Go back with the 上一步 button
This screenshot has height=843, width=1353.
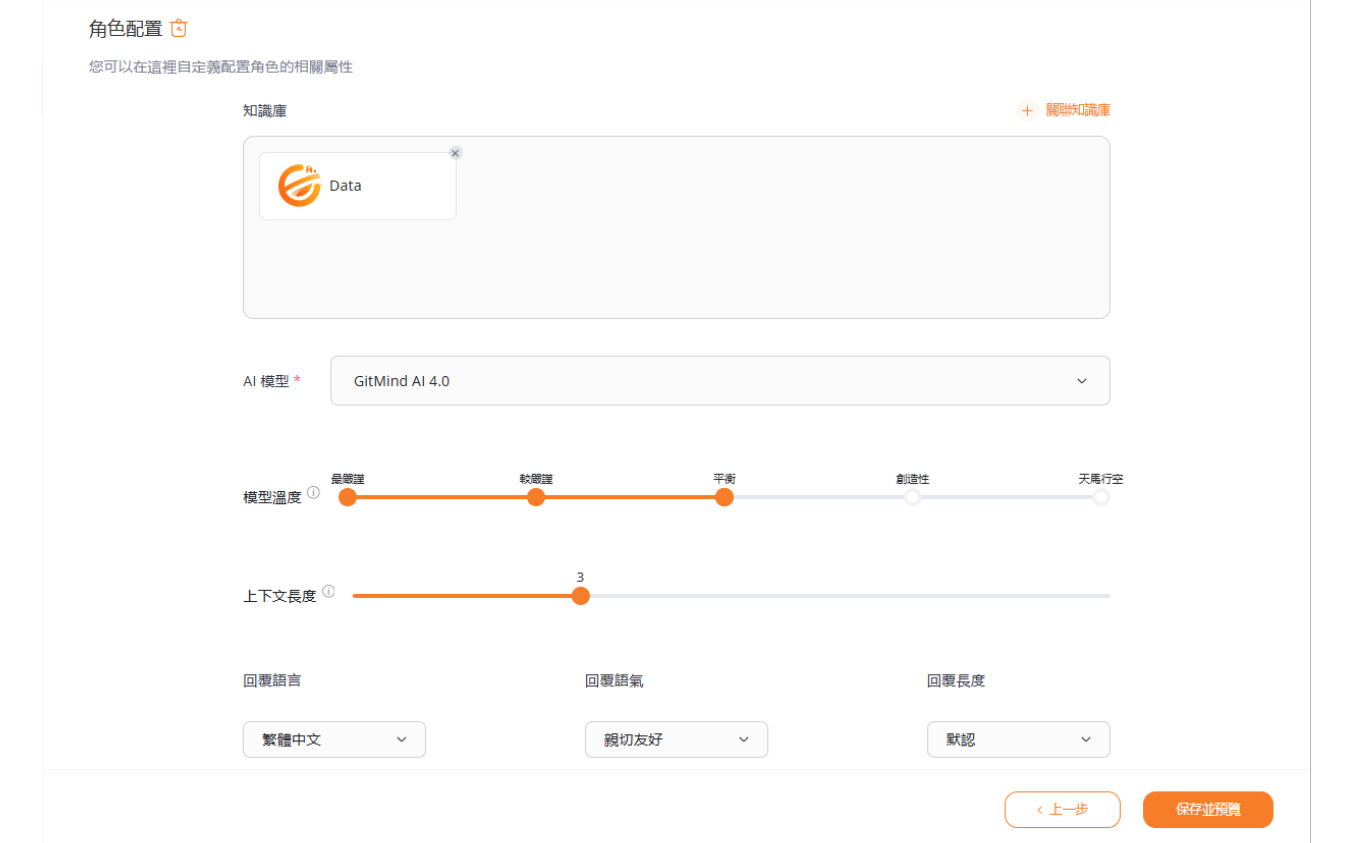pyautogui.click(x=1062, y=810)
